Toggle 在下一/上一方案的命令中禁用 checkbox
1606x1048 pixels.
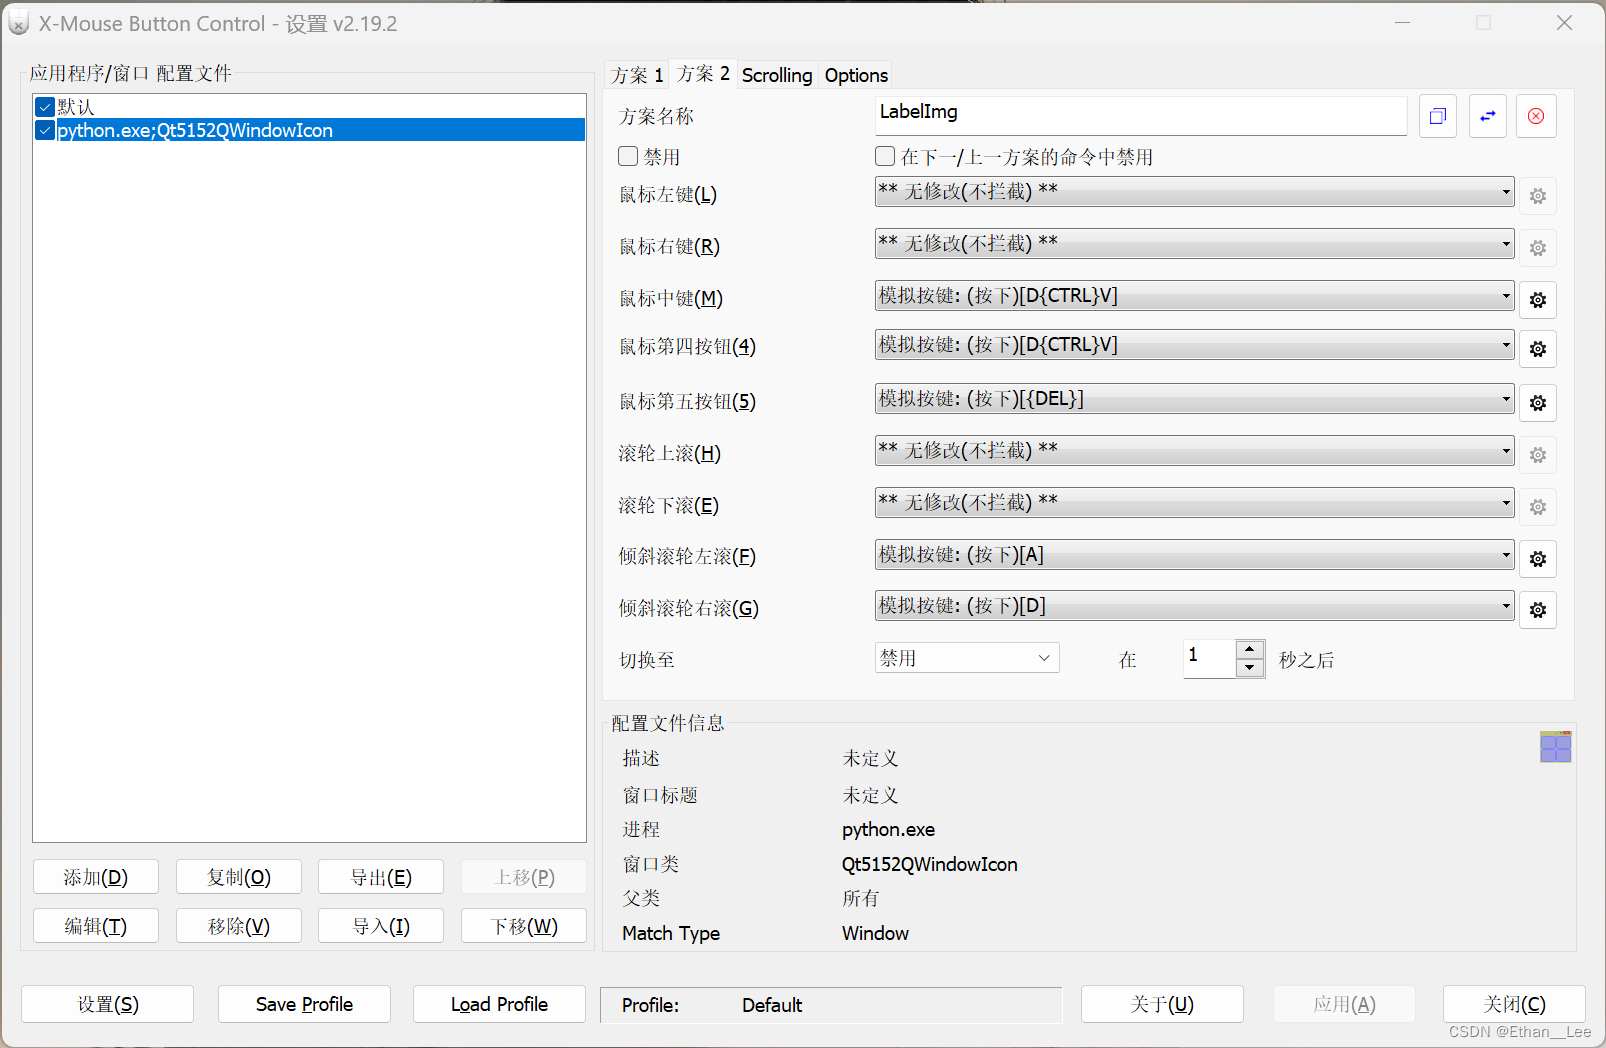point(885,156)
